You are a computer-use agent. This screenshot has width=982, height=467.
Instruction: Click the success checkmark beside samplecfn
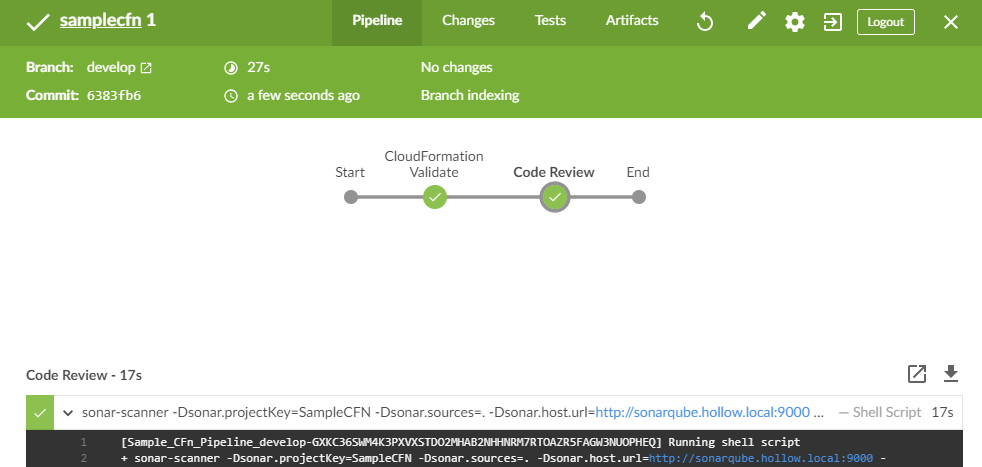38,21
